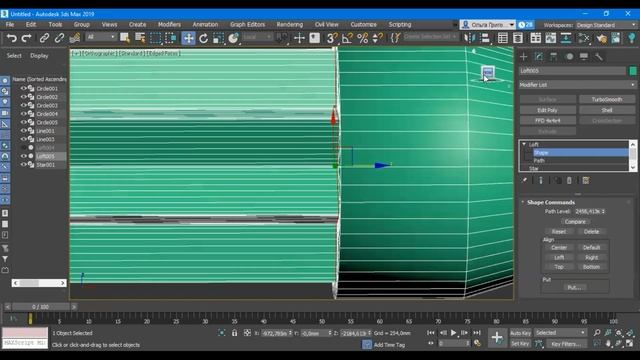
Task: Click the Loft005 object color swatch
Action: point(633,71)
